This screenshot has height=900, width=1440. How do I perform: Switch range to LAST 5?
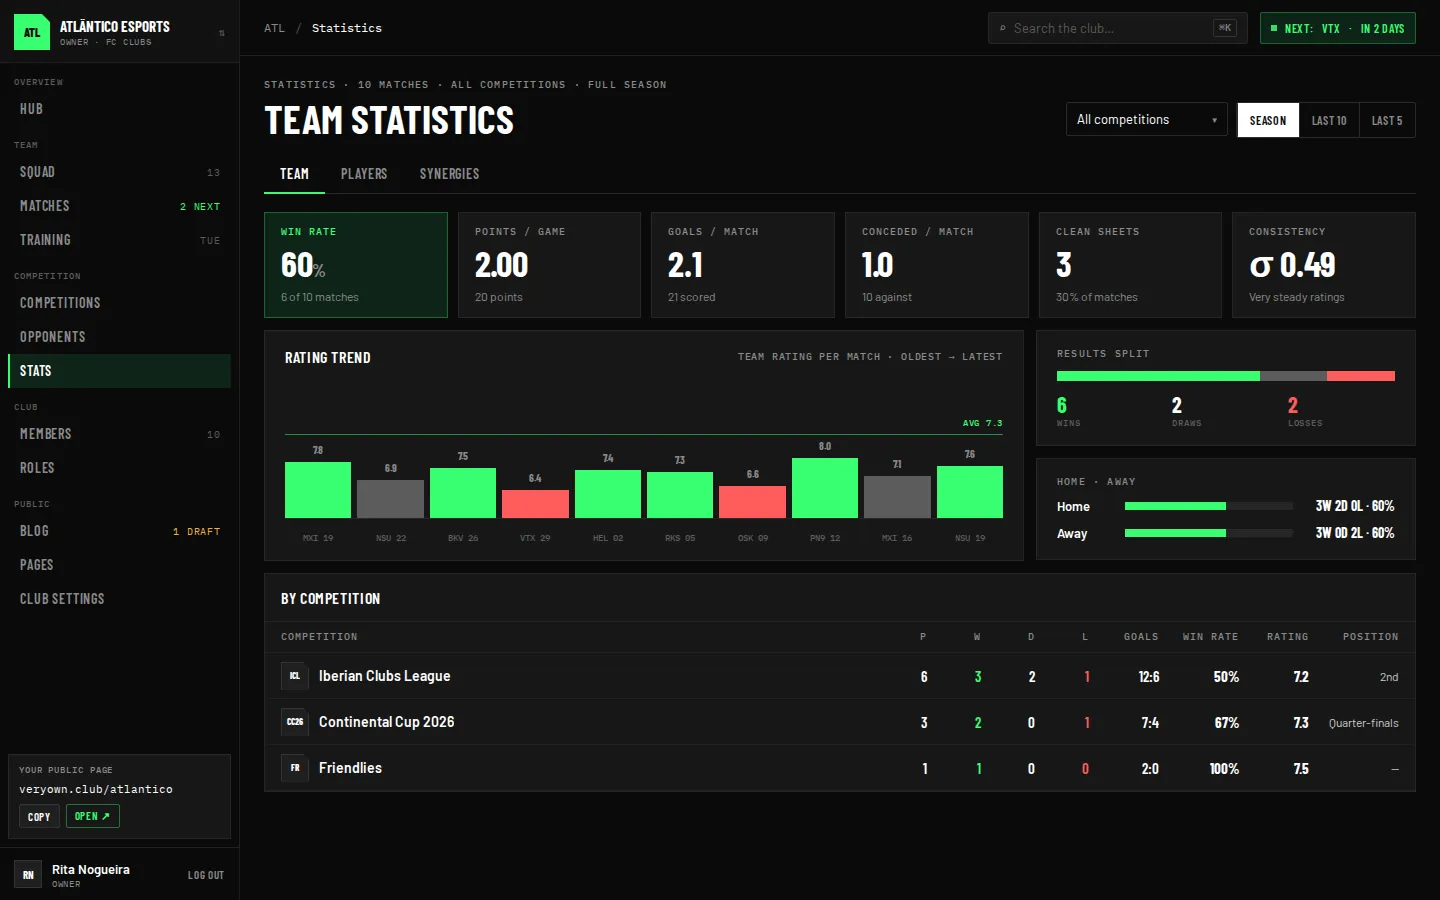(x=1387, y=120)
